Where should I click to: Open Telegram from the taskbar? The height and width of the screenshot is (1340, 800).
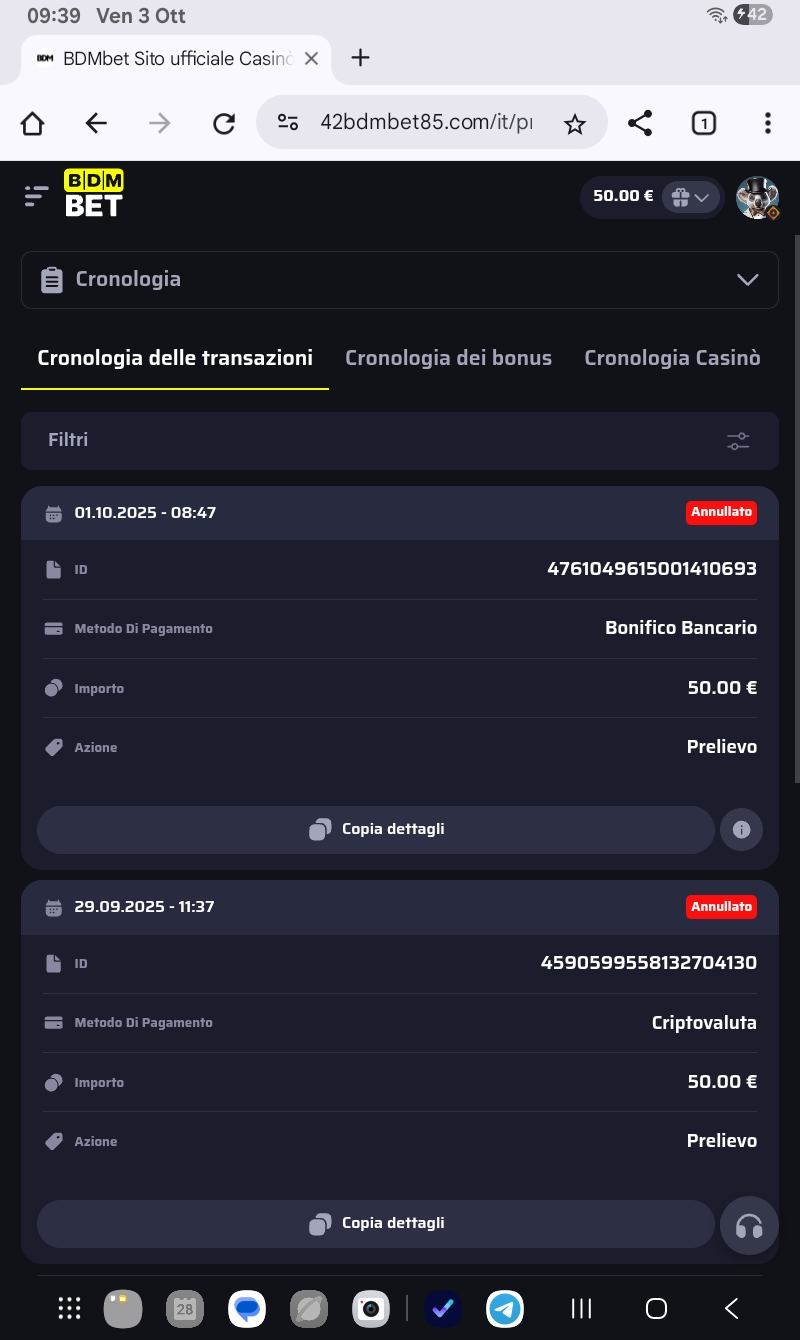(505, 1308)
